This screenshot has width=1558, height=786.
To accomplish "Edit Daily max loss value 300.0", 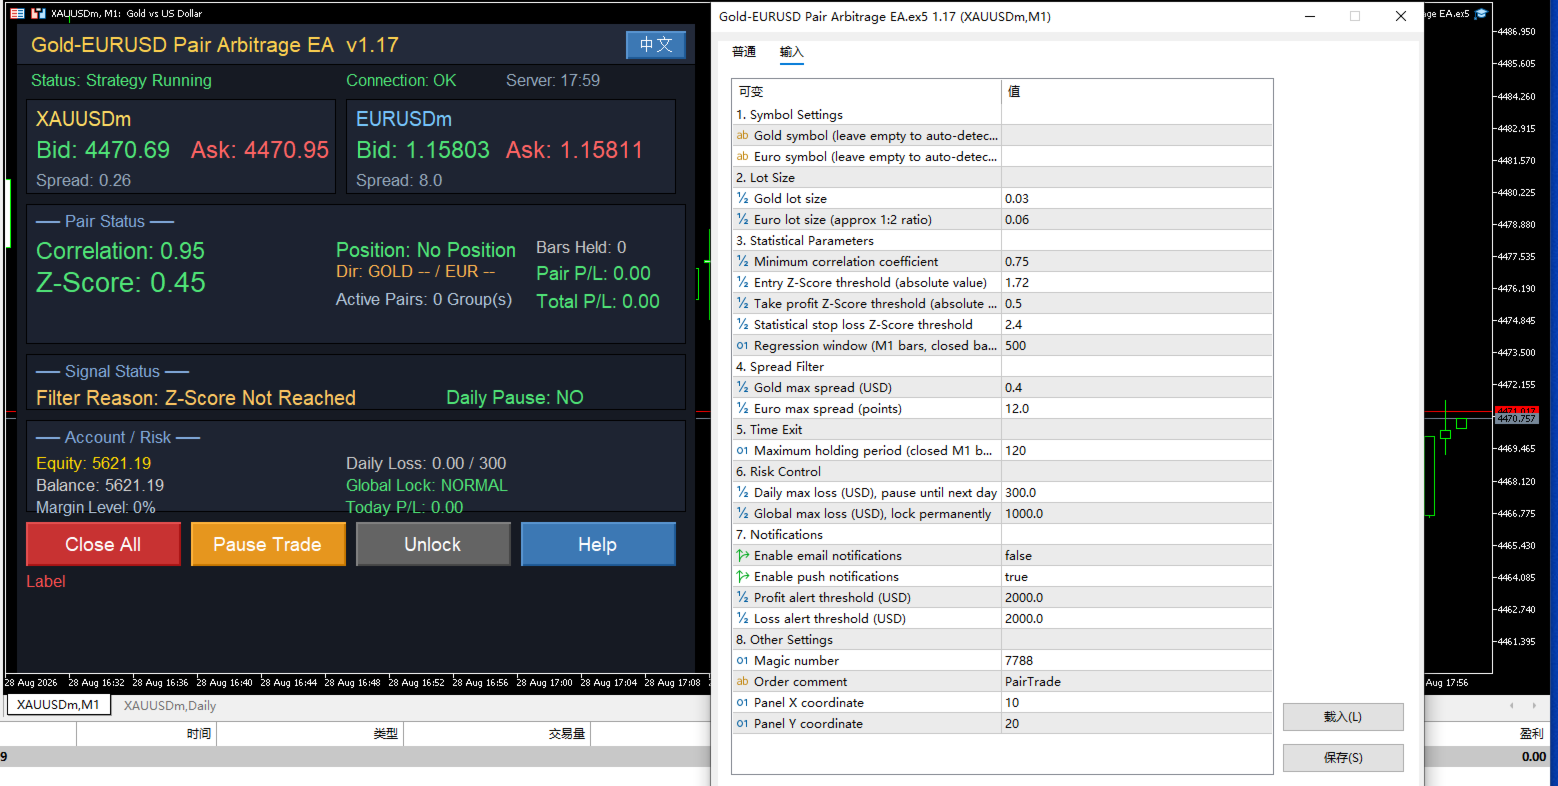I will pyautogui.click(x=1137, y=492).
